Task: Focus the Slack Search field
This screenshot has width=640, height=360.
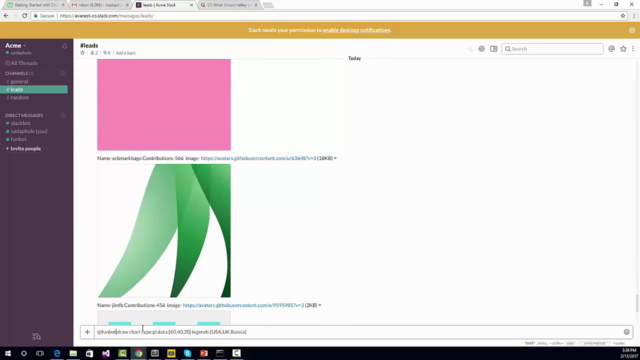Action: pyautogui.click(x=552, y=49)
